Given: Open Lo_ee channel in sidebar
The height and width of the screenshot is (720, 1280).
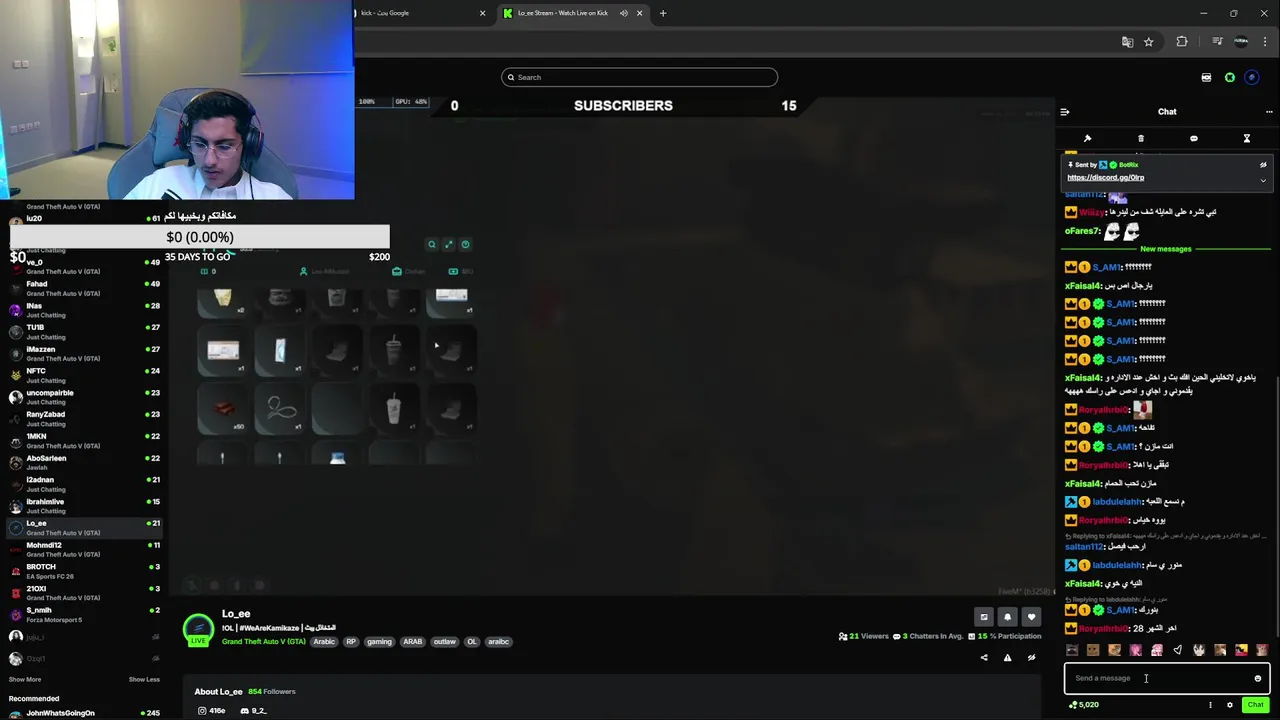Looking at the screenshot, I should 82,528.
